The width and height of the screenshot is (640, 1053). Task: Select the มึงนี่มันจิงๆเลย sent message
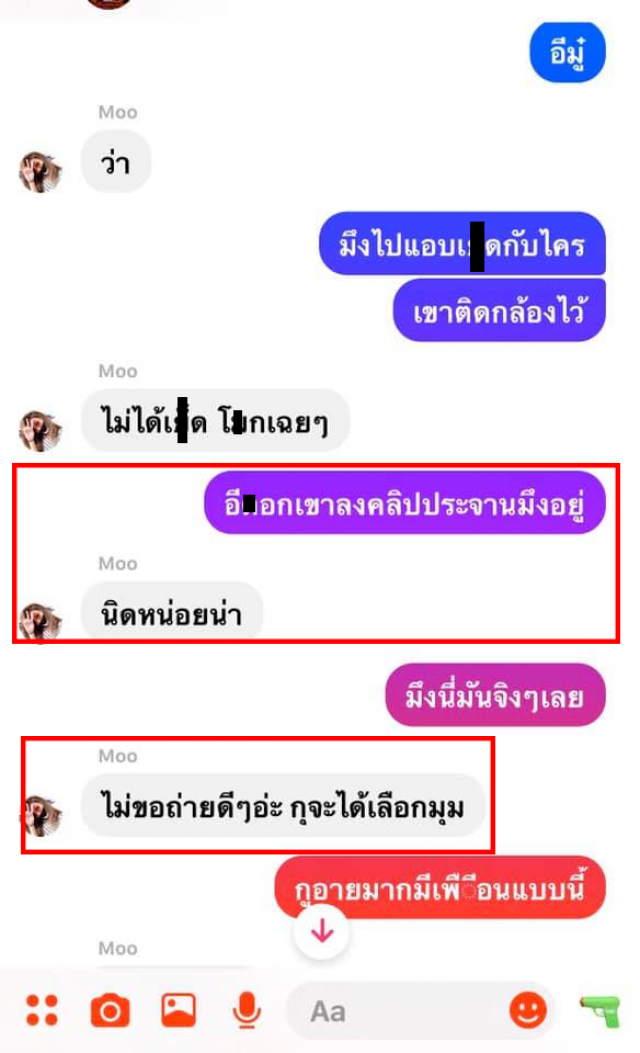(x=495, y=695)
